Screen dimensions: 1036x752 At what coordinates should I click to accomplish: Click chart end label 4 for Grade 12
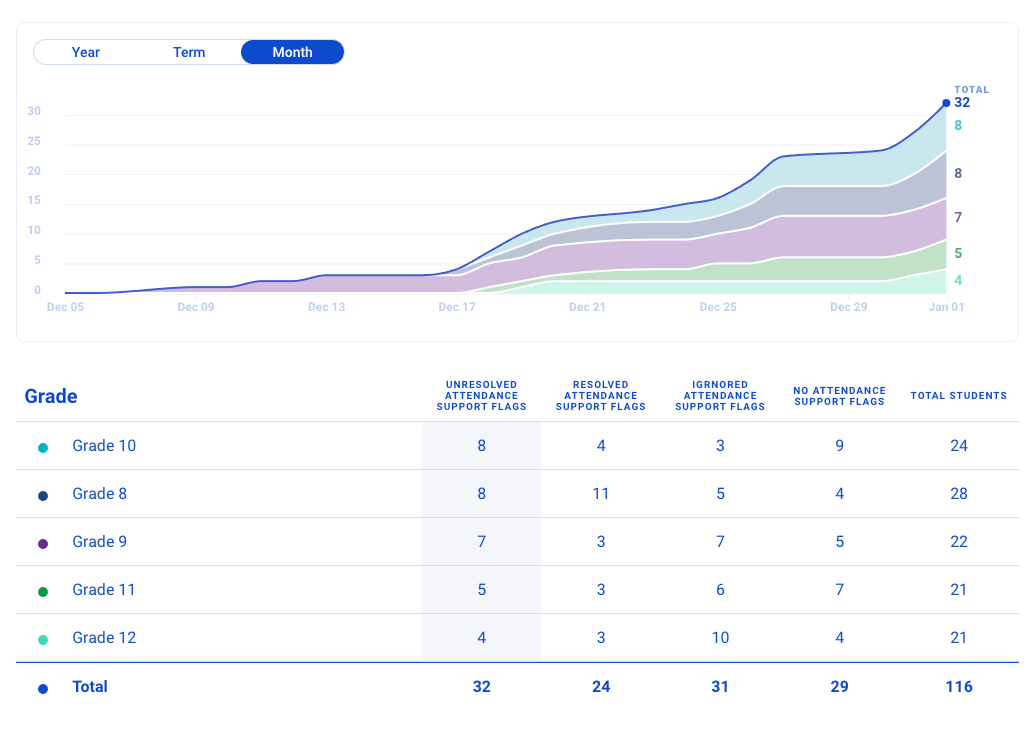click(958, 280)
